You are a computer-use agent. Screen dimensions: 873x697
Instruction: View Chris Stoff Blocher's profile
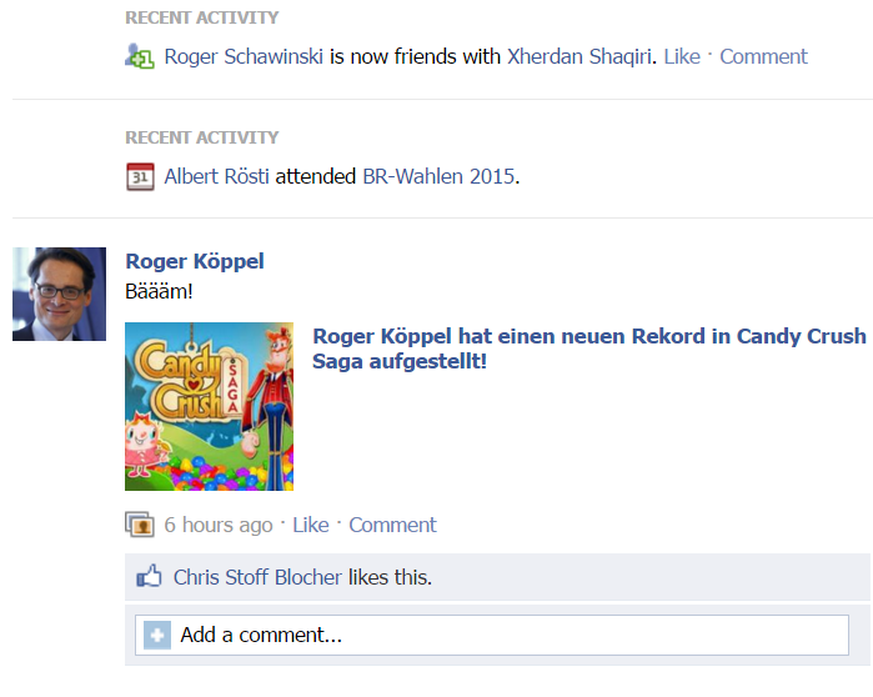pos(257,577)
